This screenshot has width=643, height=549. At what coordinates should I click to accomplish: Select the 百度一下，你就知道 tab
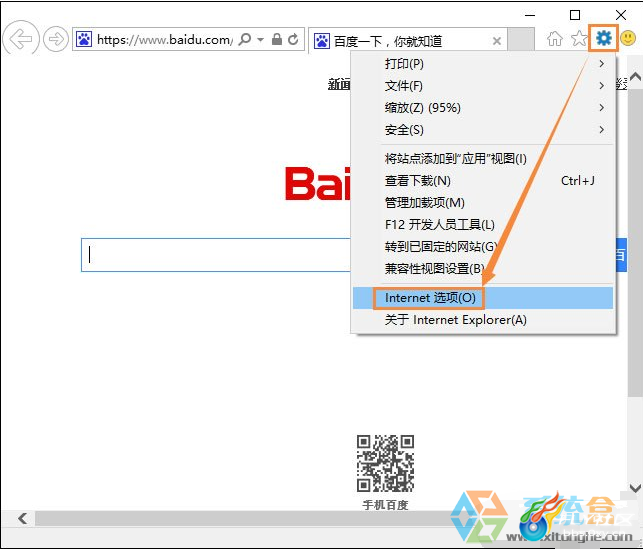coord(408,41)
